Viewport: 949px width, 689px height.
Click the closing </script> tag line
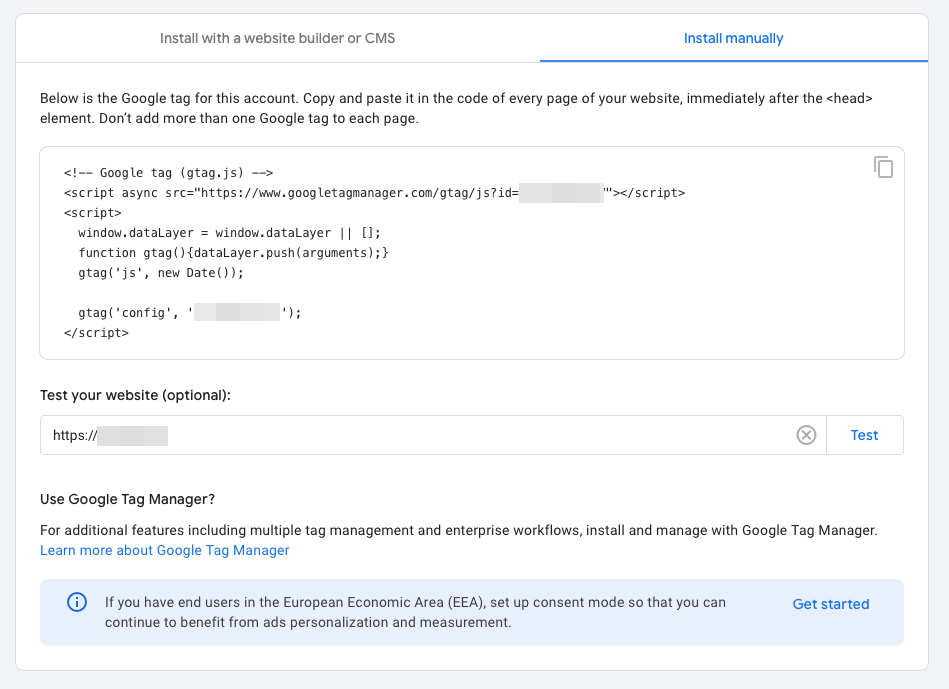[96, 332]
